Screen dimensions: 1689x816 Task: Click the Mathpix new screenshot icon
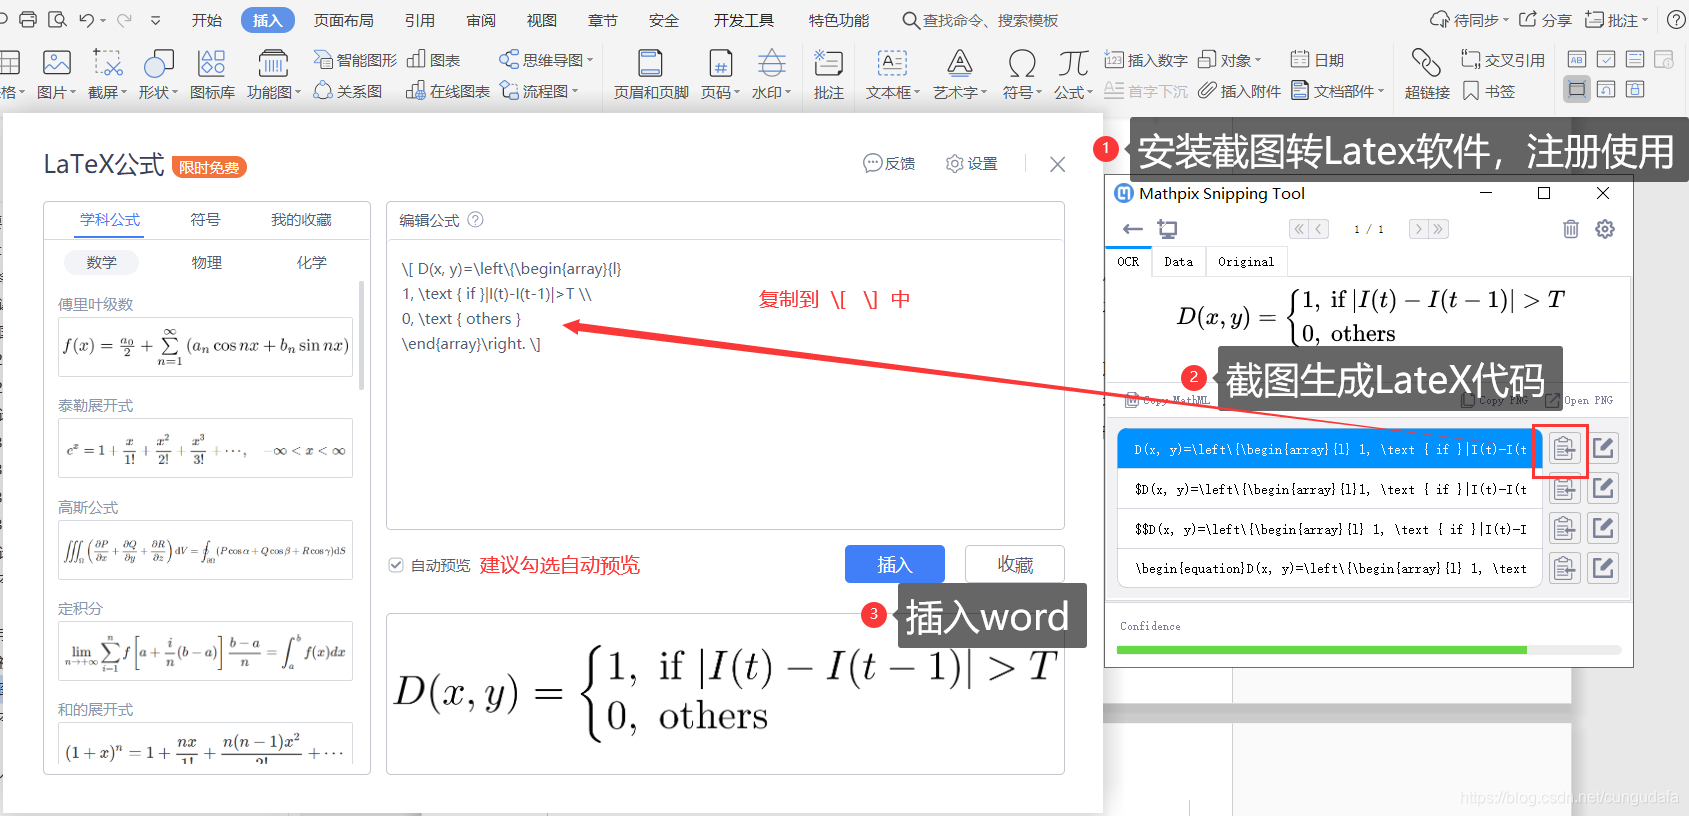tap(1167, 229)
